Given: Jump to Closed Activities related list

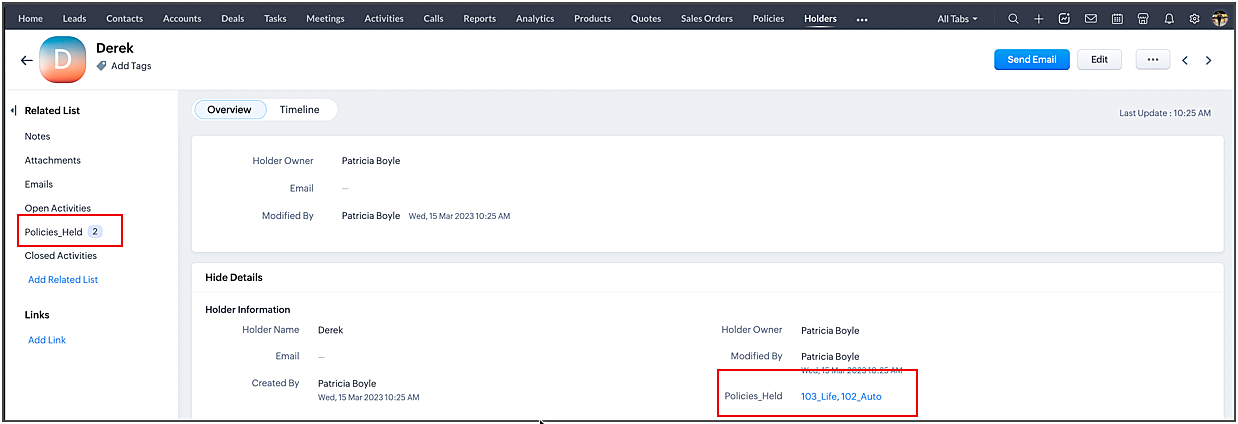Looking at the screenshot, I should 61,256.
